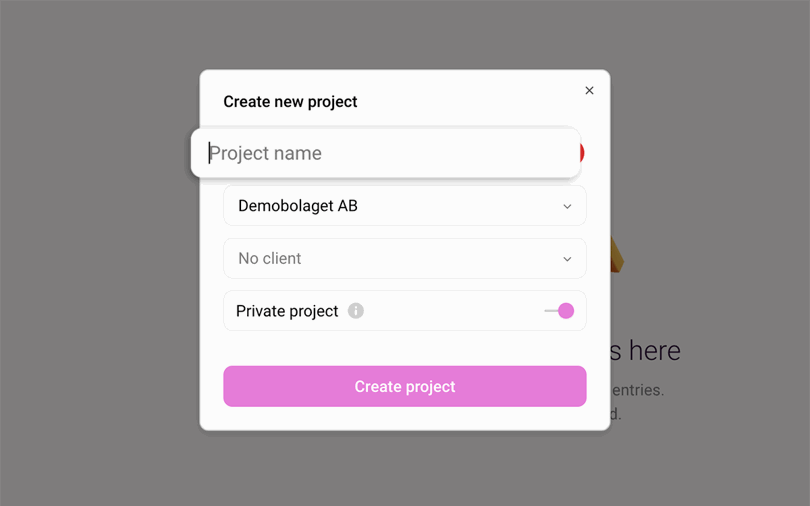This screenshot has width=810, height=506.
Task: Click the chevron beside Demobolaget AB
Action: [x=567, y=207]
